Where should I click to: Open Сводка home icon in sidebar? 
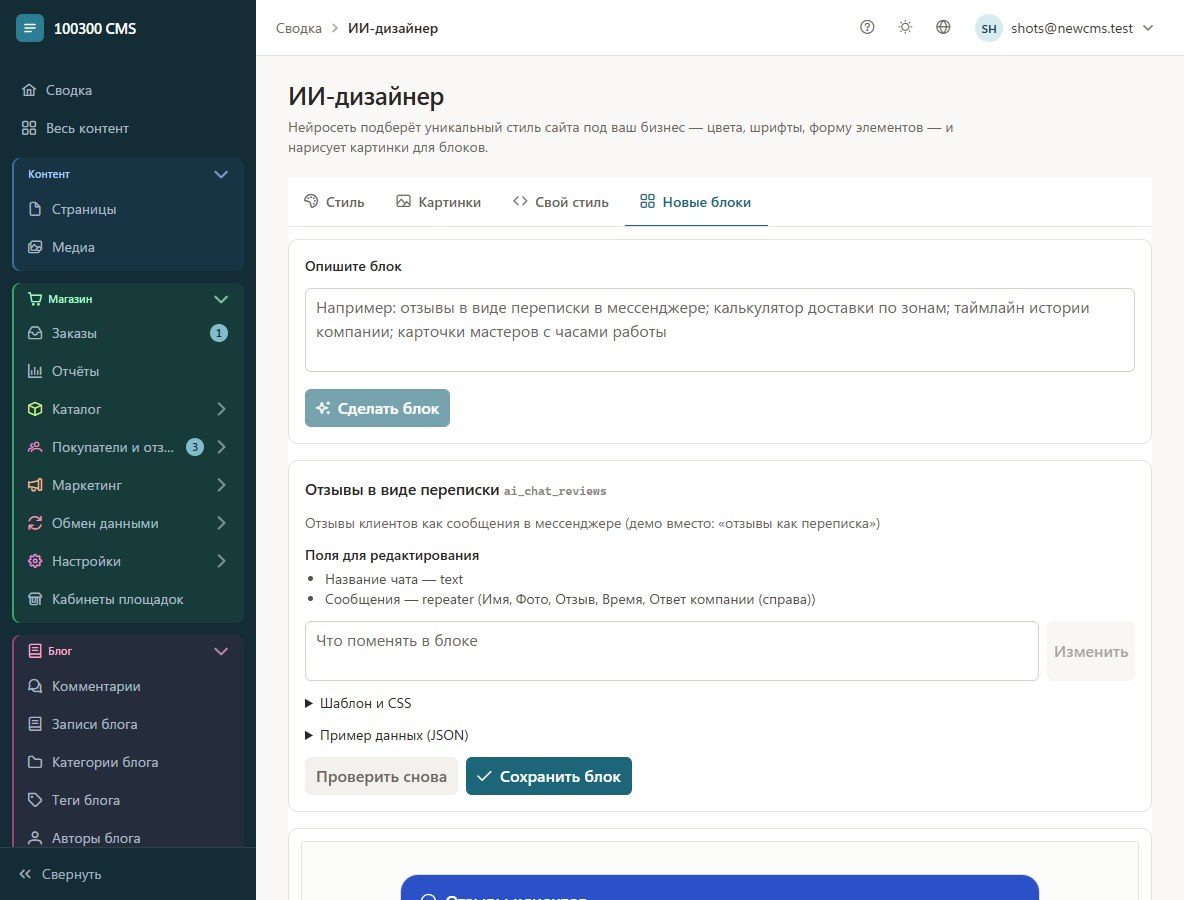[x=29, y=90]
